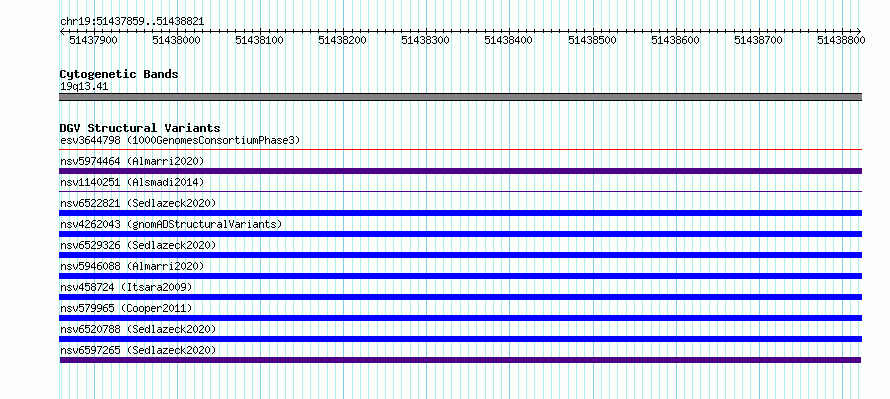Select the purple bar under nsv6597265
Image resolution: width=890 pixels, height=399 pixels.
tap(460, 360)
